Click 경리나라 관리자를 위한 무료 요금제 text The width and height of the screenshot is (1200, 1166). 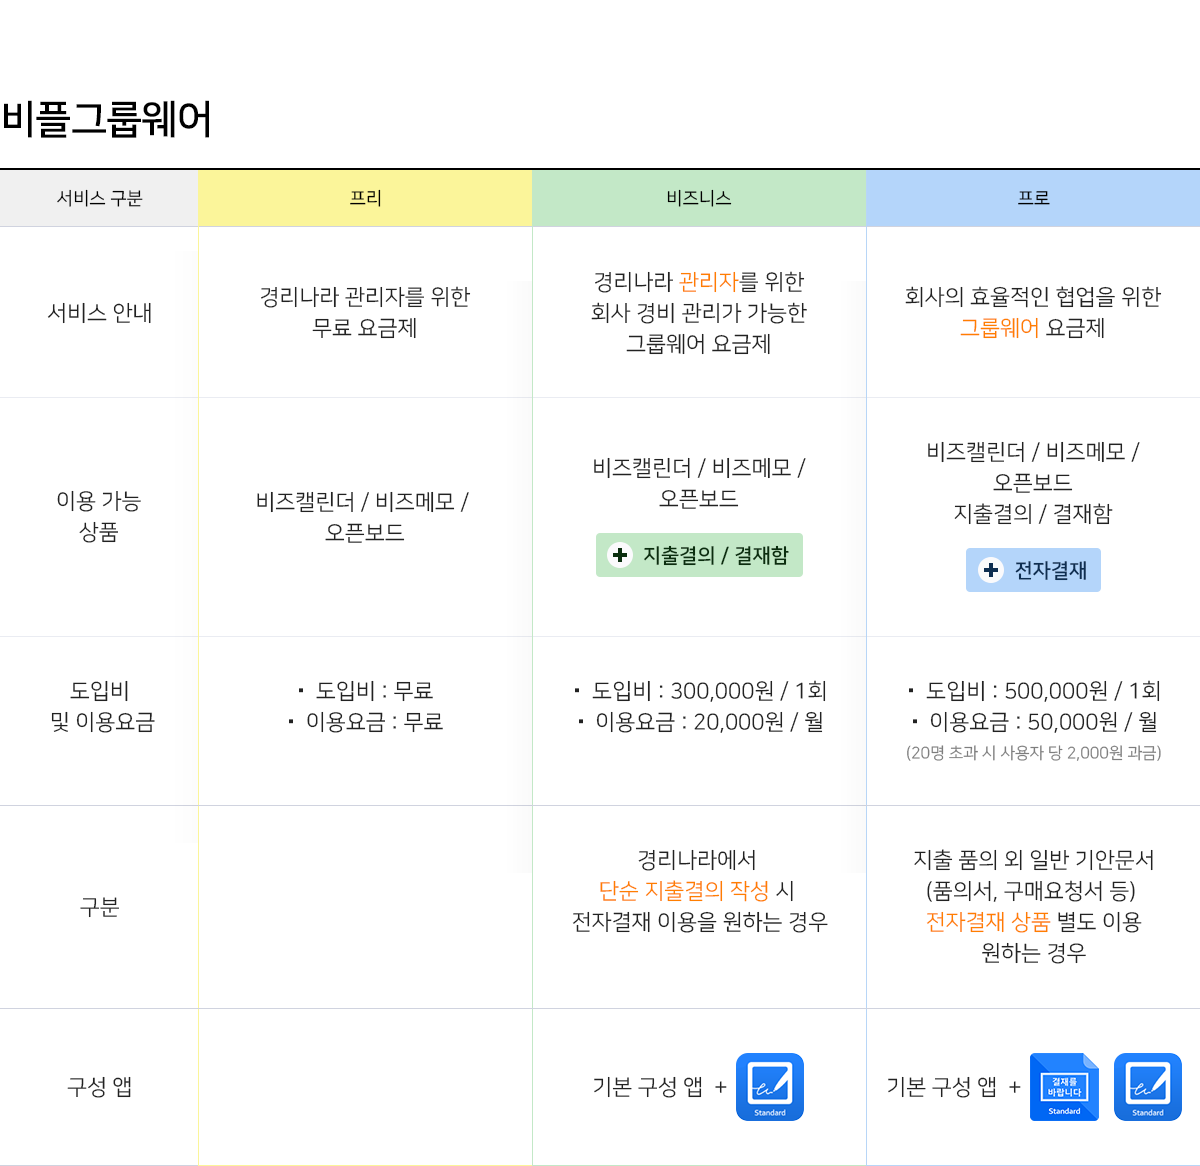point(365,312)
